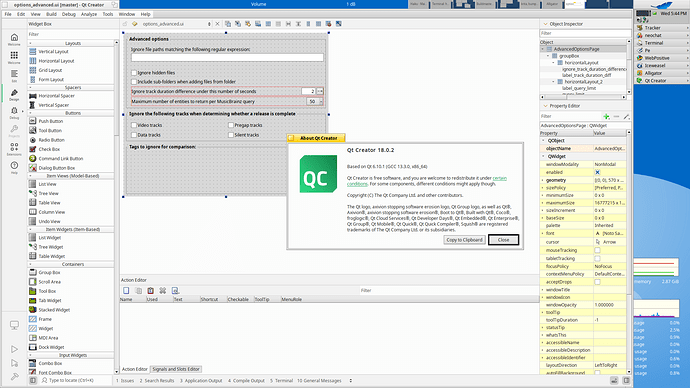Choose the Tree View widget

click(x=48, y=194)
